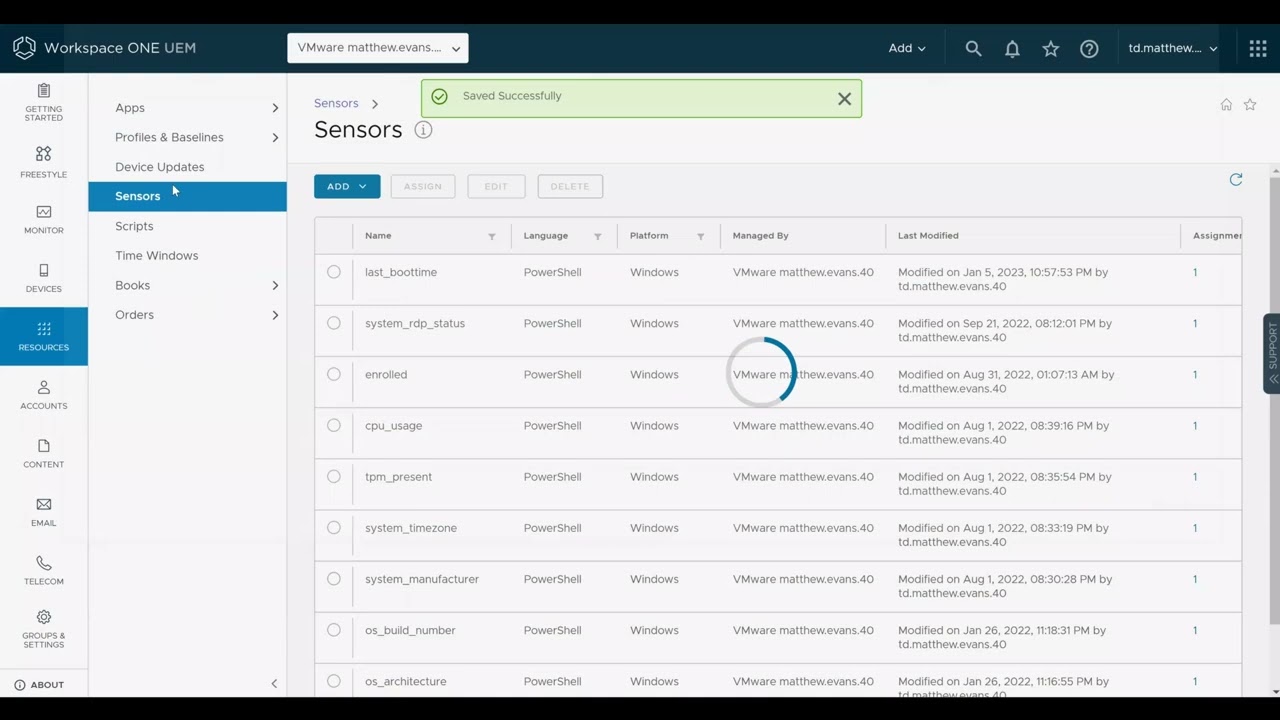Click the Sensors breadcrumb link

[336, 103]
